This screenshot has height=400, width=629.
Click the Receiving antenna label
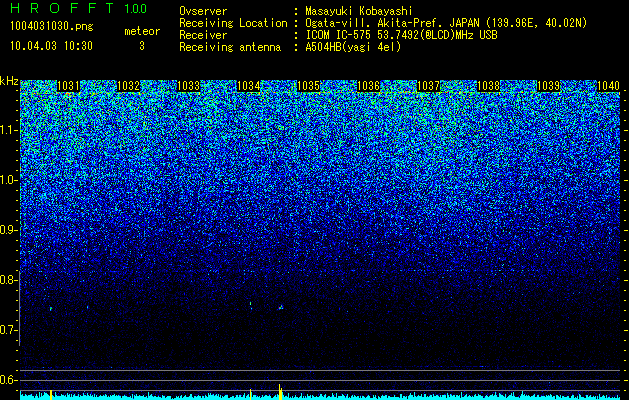point(230,47)
